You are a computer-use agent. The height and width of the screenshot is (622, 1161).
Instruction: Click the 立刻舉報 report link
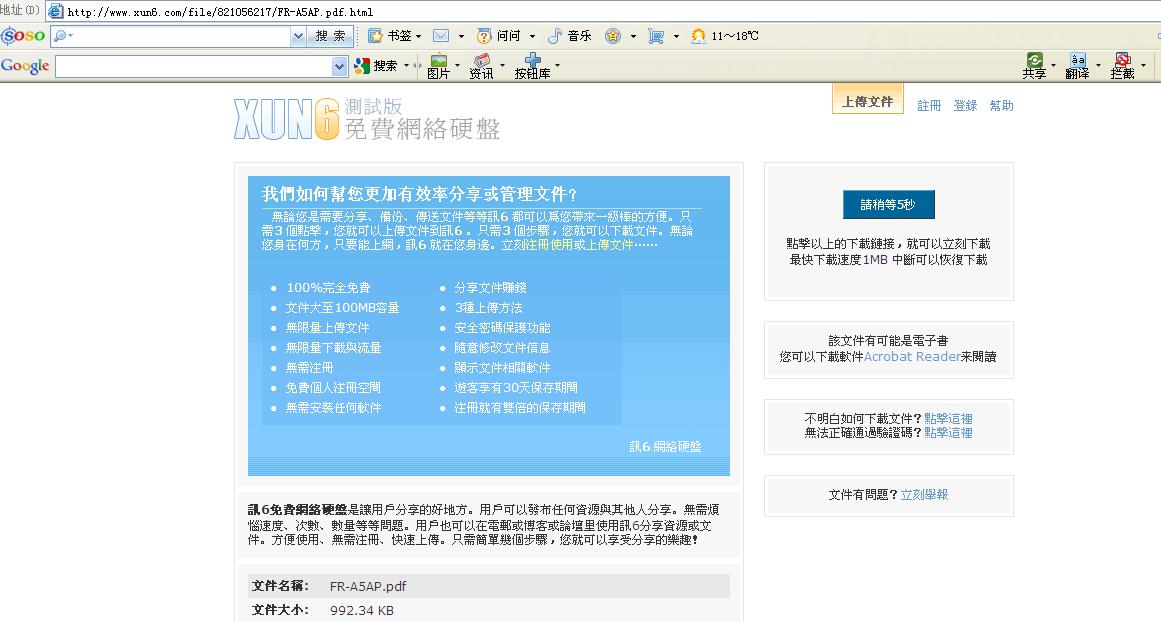pyautogui.click(x=924, y=495)
